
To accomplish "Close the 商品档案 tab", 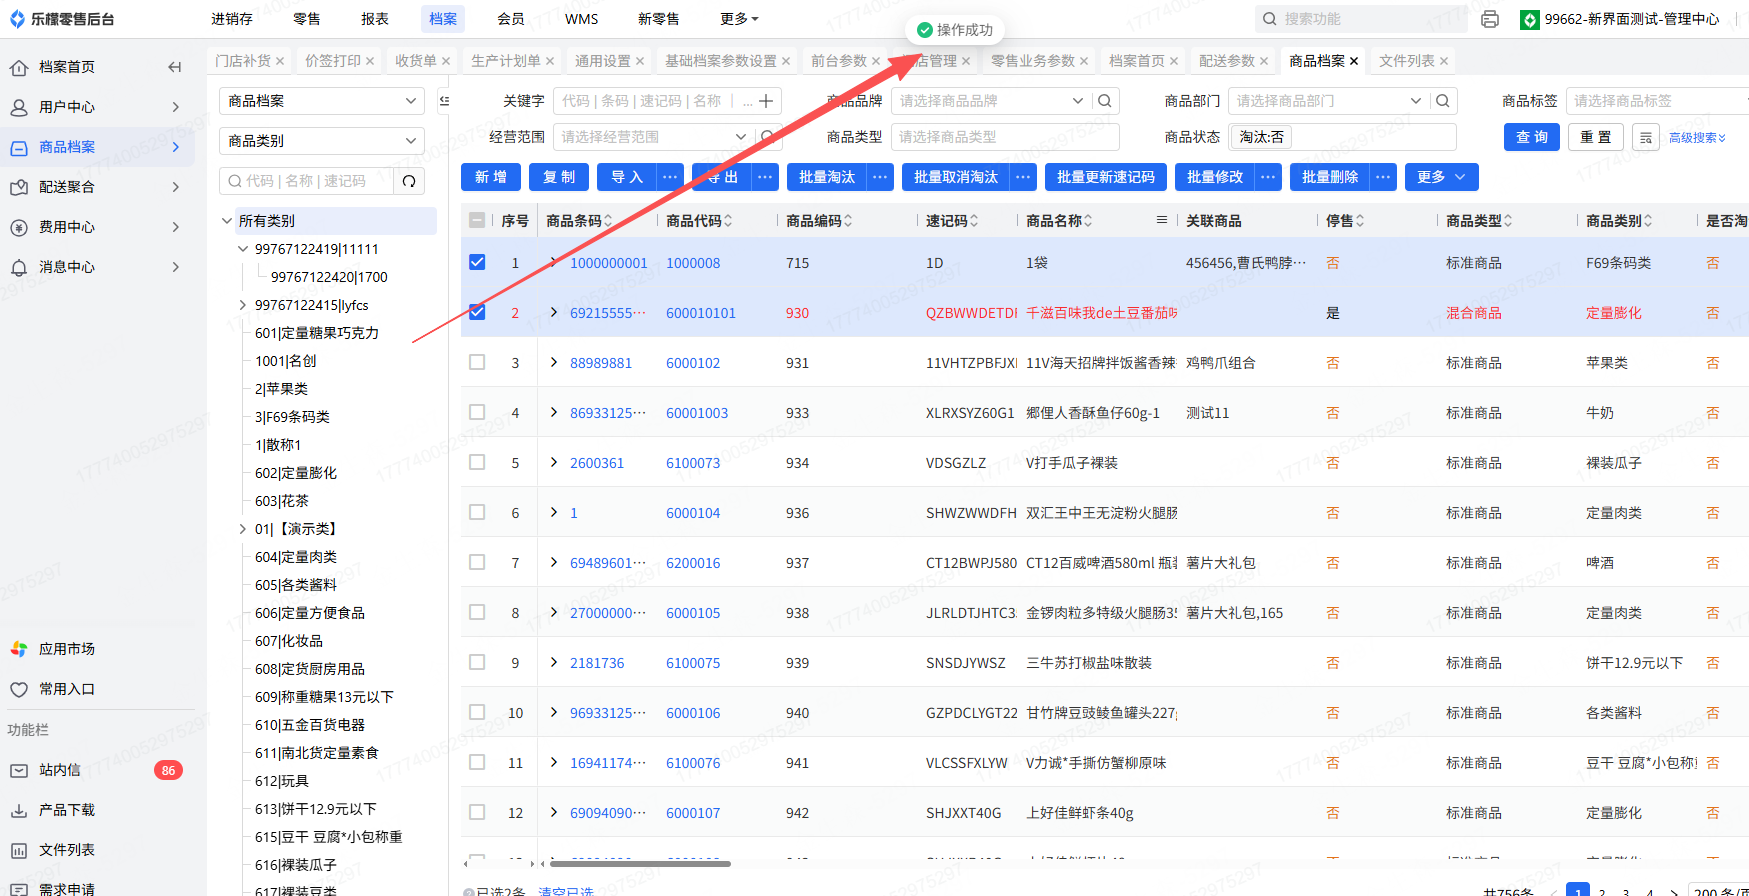I will click(1354, 61).
